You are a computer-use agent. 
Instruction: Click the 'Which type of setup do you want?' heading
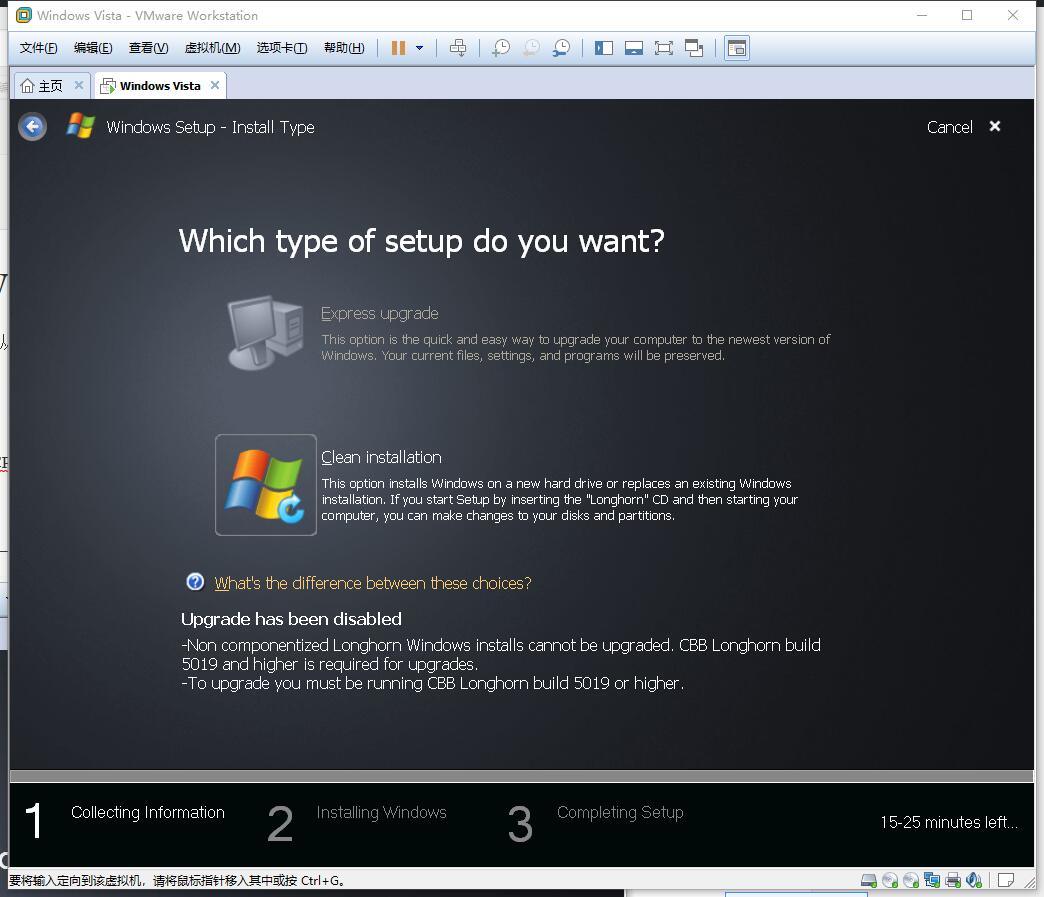click(x=421, y=241)
